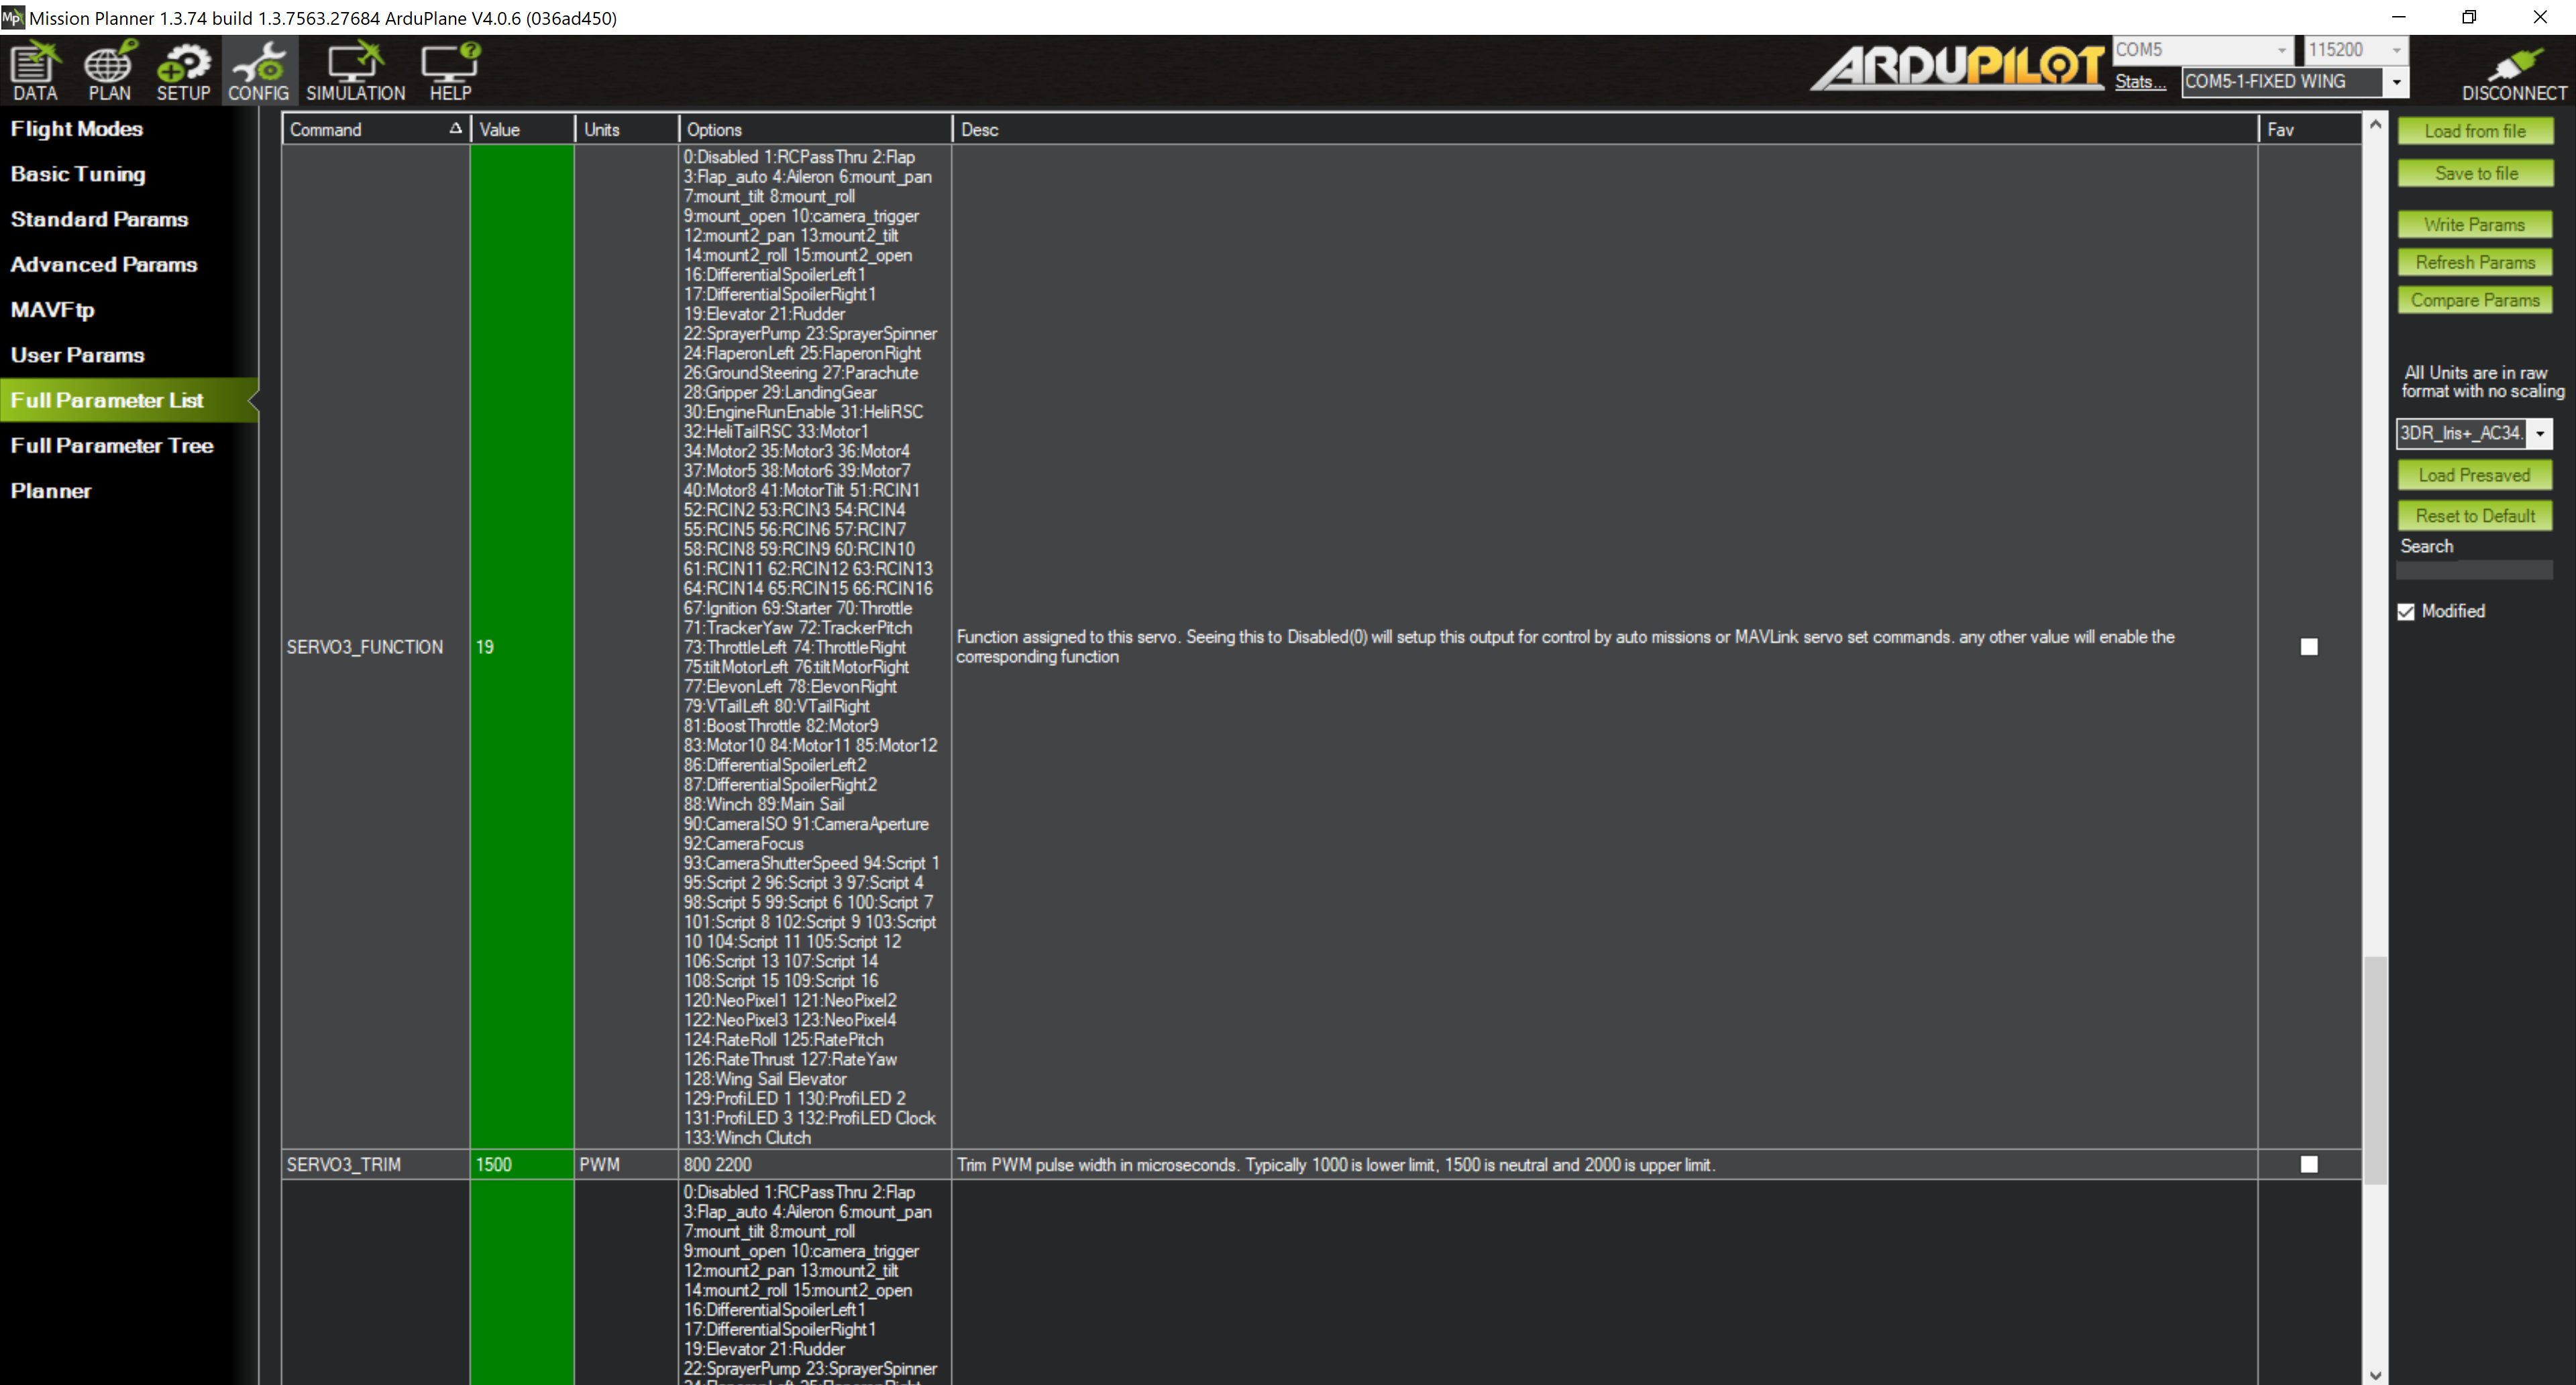Expand the 3DR_Iris+ presaved params dropdown
Viewport: 2576px width, 1385px height.
[x=2539, y=433]
